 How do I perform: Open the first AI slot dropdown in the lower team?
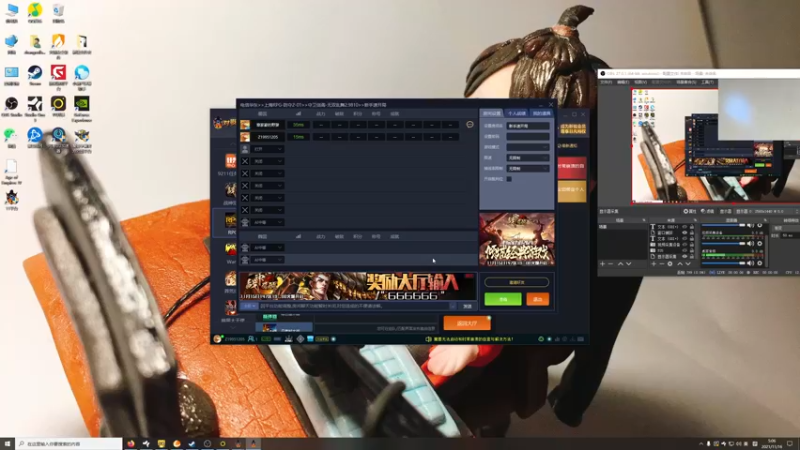[x=268, y=247]
